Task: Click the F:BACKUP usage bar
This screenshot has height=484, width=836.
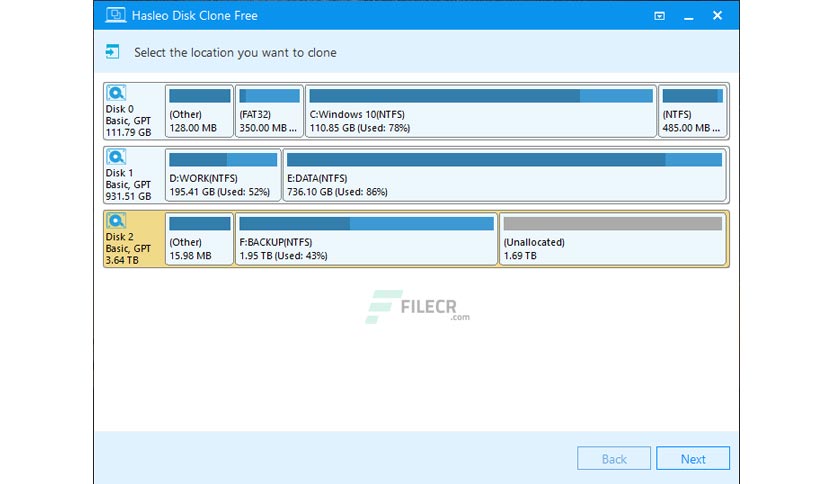Action: (x=366, y=223)
